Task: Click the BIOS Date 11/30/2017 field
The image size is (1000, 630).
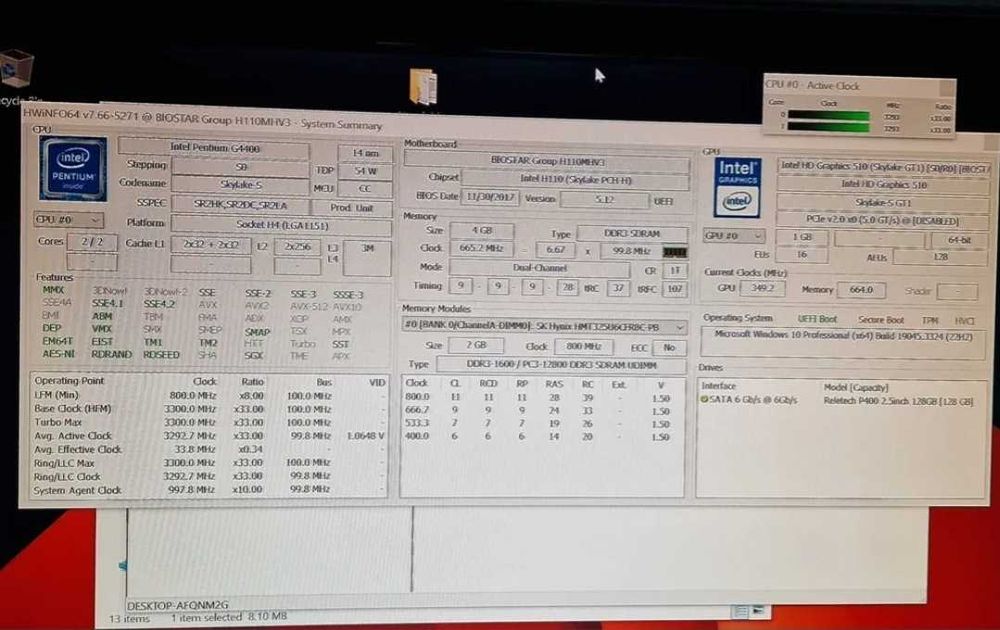Action: point(490,197)
